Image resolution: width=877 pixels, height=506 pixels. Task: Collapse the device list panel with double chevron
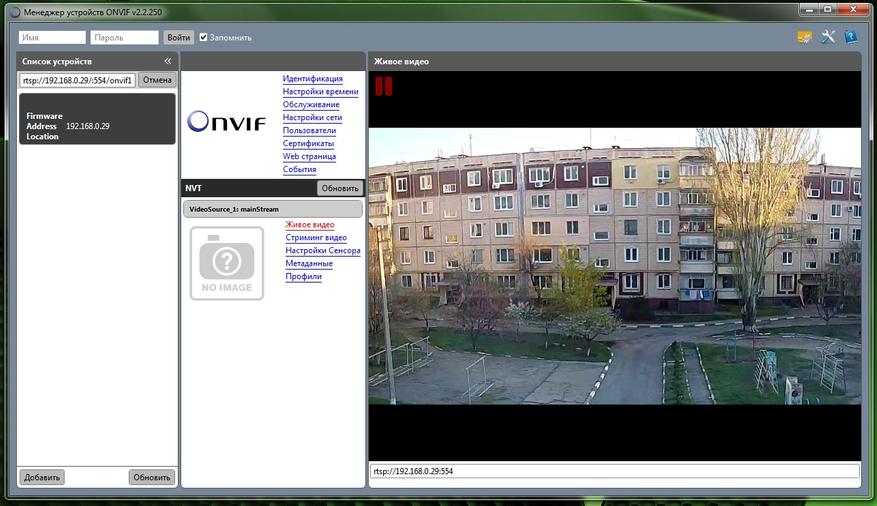tap(168, 61)
